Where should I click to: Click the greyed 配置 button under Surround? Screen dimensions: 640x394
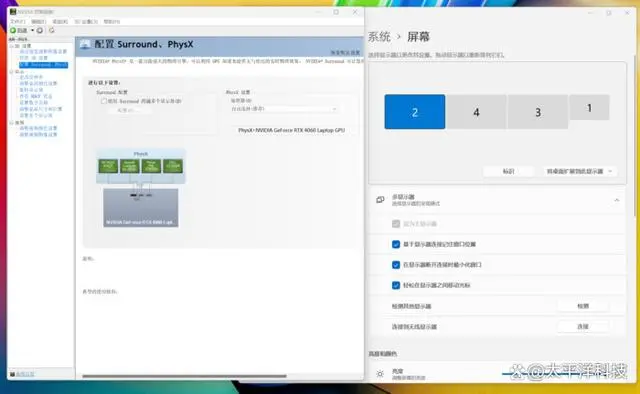(x=129, y=110)
